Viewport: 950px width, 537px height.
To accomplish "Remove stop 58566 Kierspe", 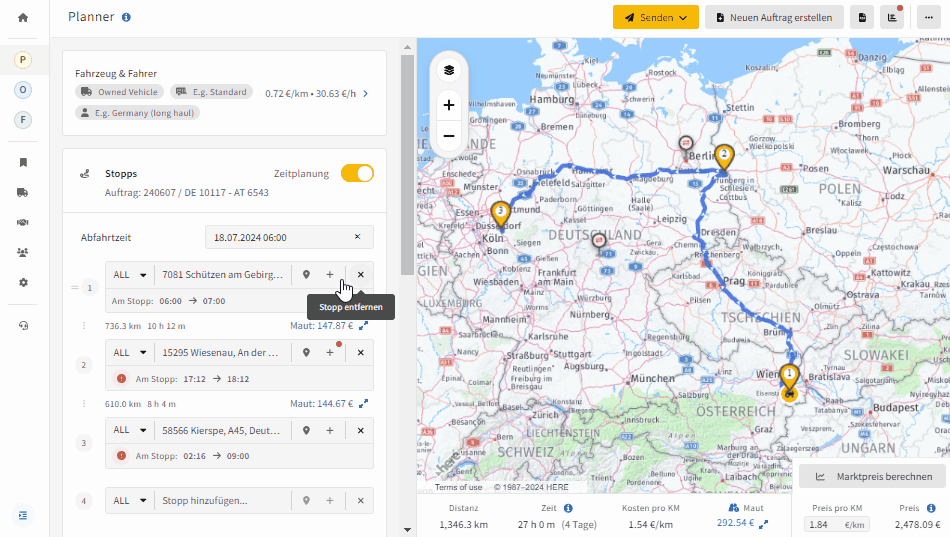I will pos(360,430).
